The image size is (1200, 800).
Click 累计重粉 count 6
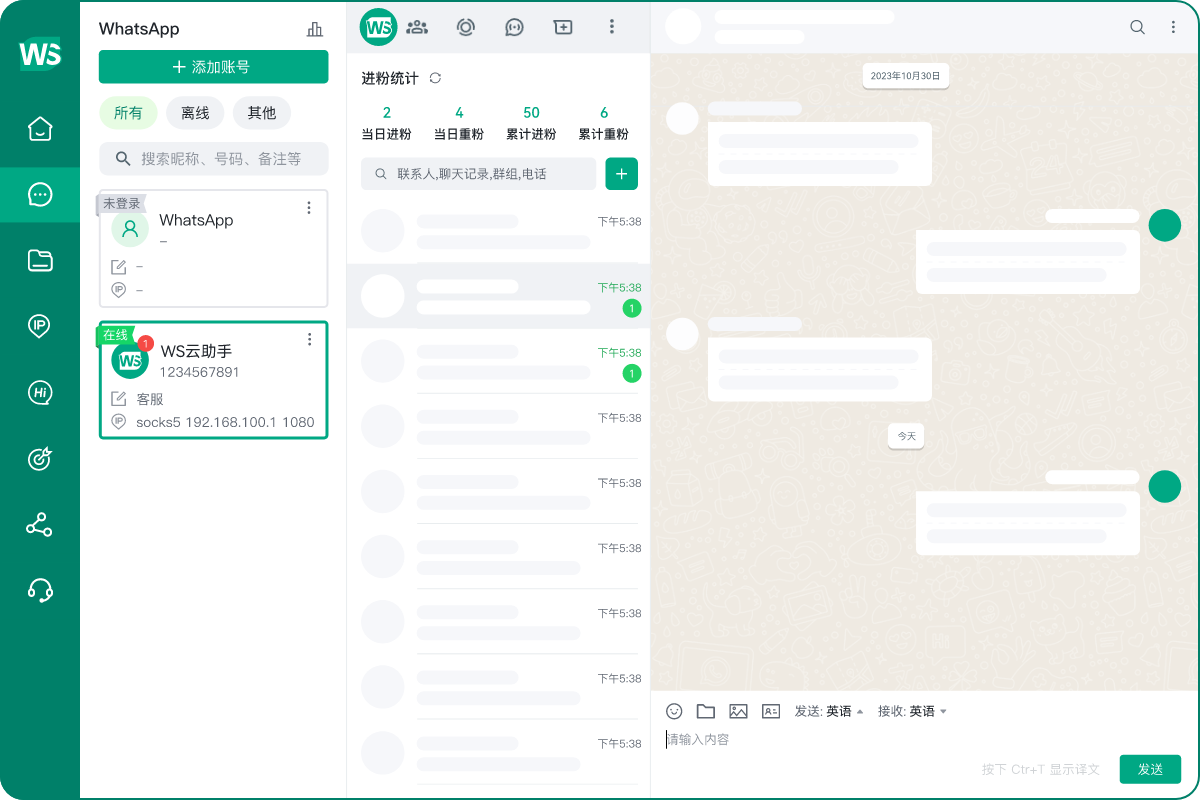(604, 113)
